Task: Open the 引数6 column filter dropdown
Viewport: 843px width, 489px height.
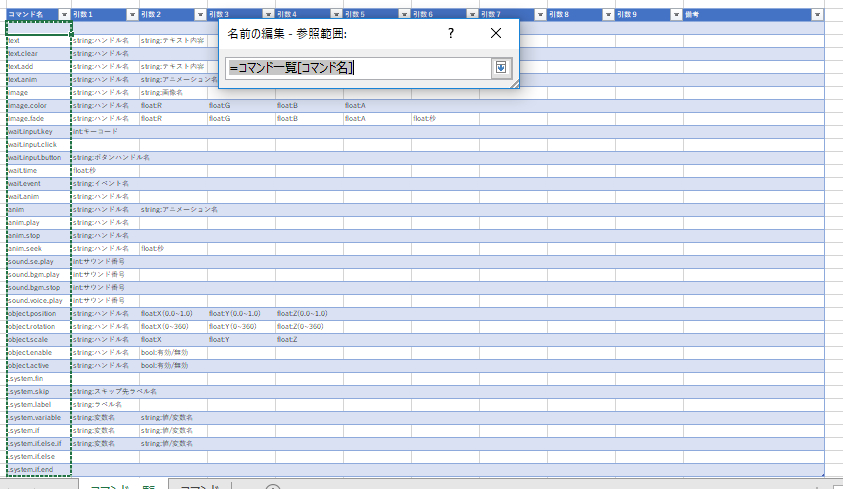Action: [x=472, y=15]
